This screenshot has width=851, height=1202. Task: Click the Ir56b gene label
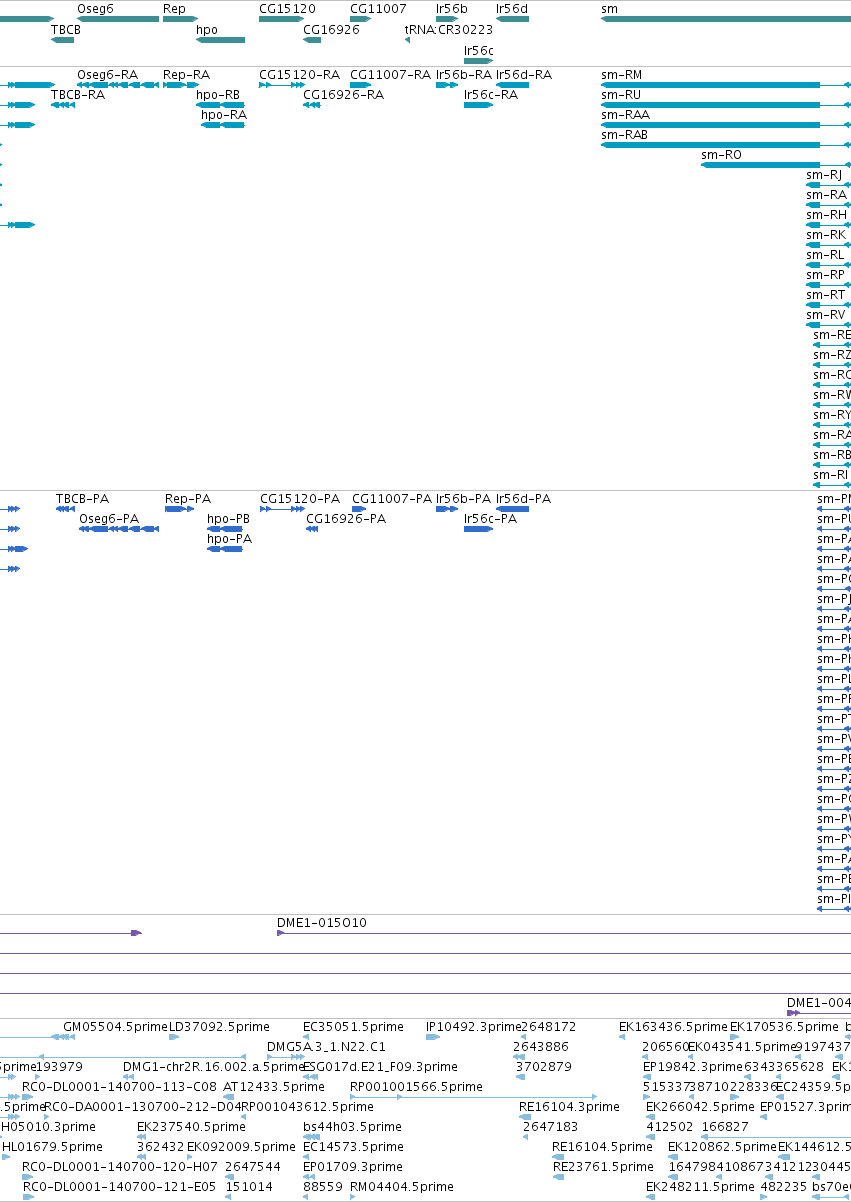(452, 8)
